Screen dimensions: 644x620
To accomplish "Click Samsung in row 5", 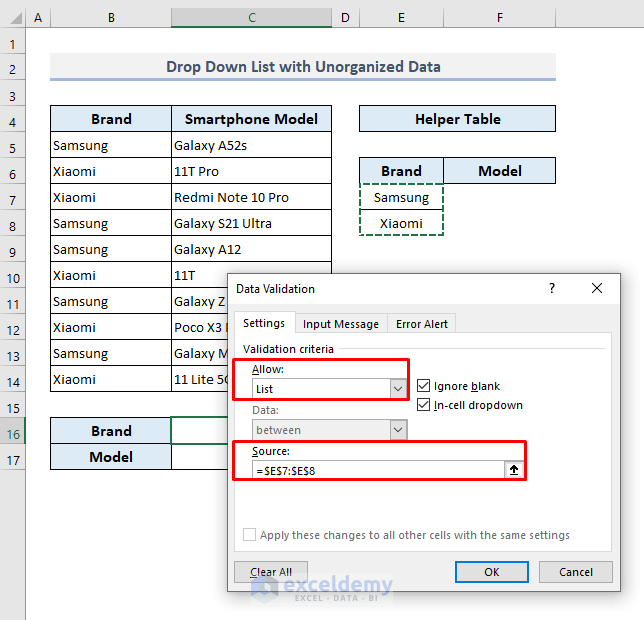I will coord(111,145).
